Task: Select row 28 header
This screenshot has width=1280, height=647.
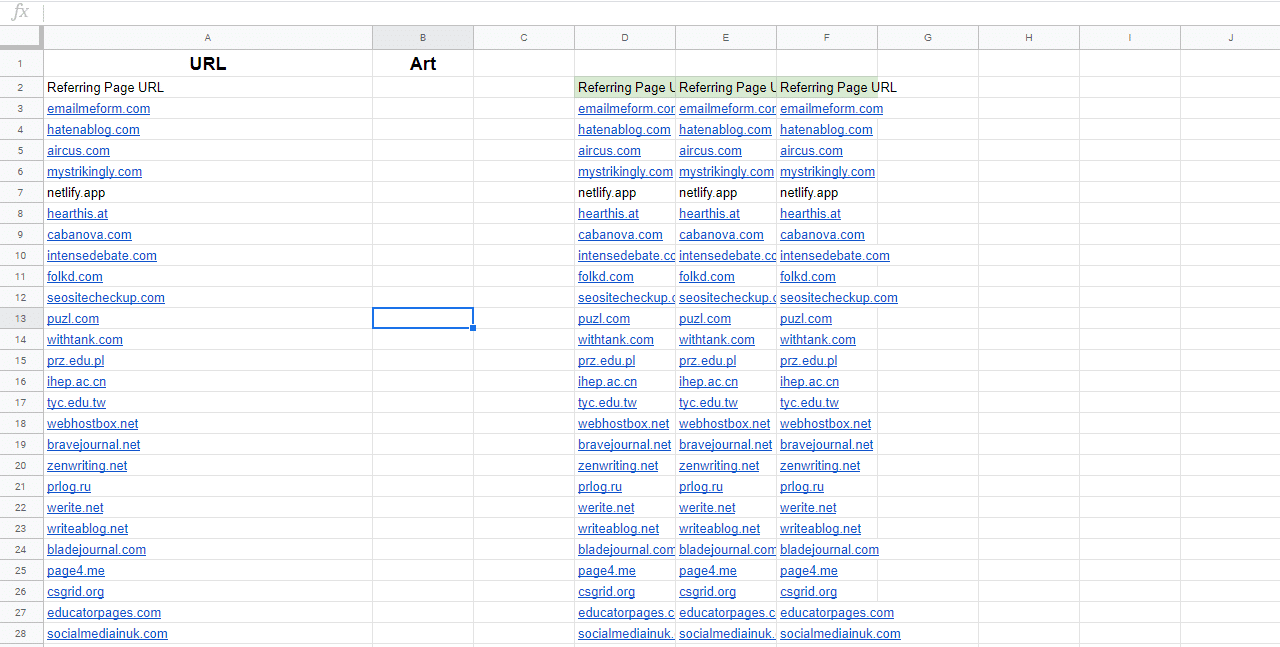Action: [21, 633]
